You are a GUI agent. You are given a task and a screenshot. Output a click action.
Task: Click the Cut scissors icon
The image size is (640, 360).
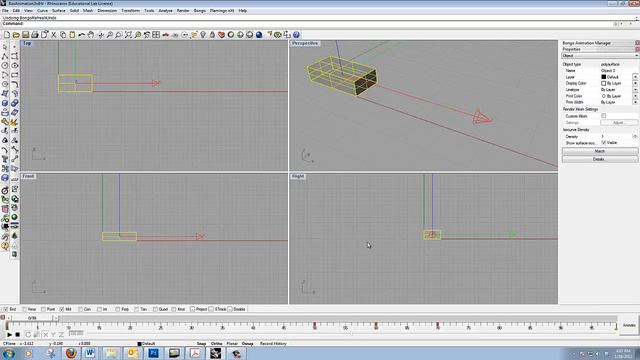point(53,35)
